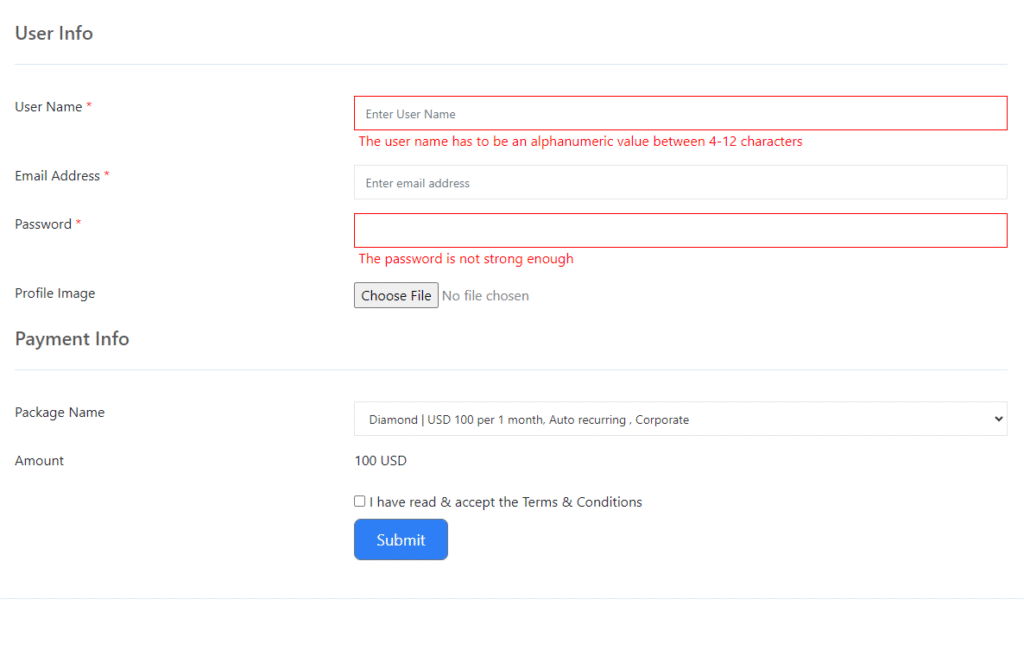This screenshot has height=656, width=1024.
Task: Click the "I have read & accept" label text
Action: coord(505,502)
